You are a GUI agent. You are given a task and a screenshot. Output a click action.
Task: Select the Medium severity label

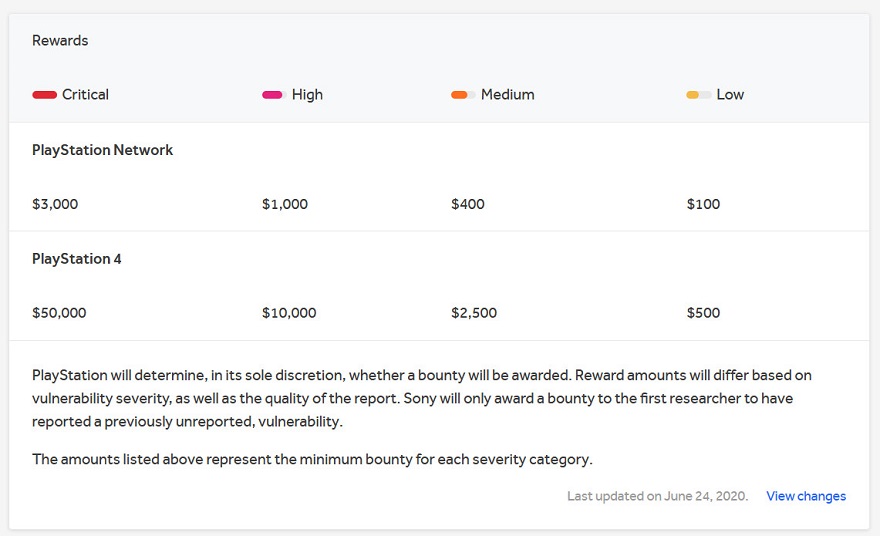tap(507, 94)
